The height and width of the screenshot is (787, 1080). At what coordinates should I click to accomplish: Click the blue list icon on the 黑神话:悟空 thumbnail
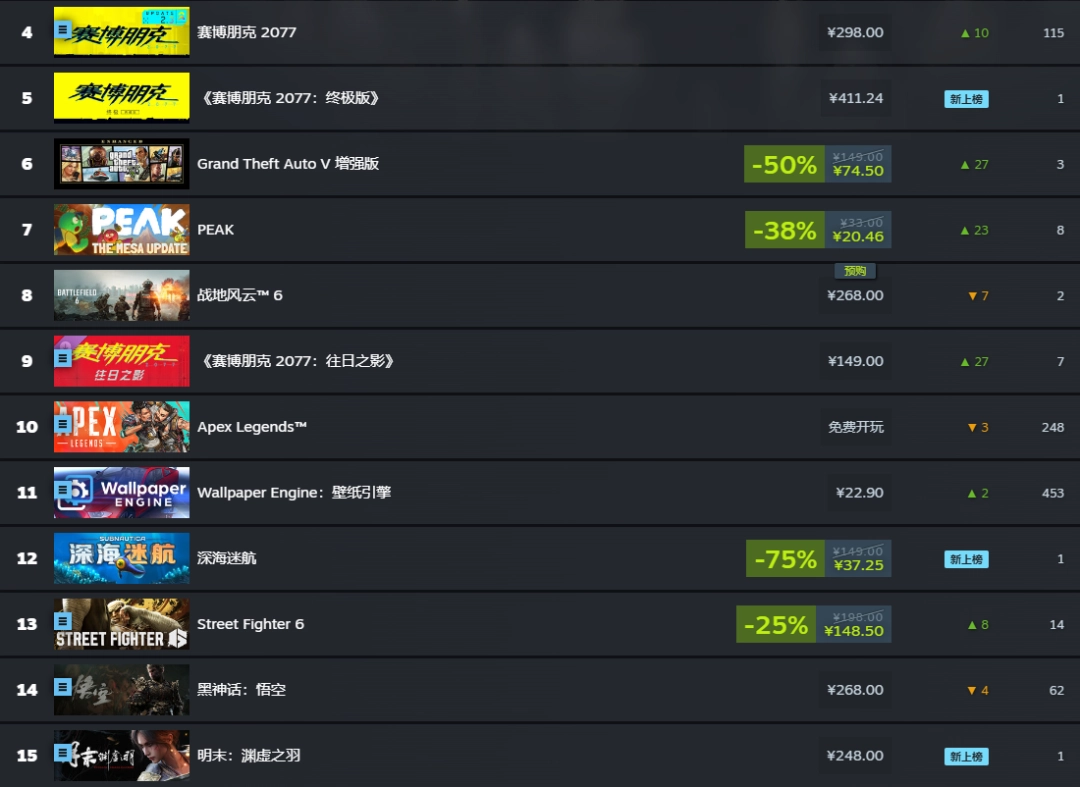(63, 687)
